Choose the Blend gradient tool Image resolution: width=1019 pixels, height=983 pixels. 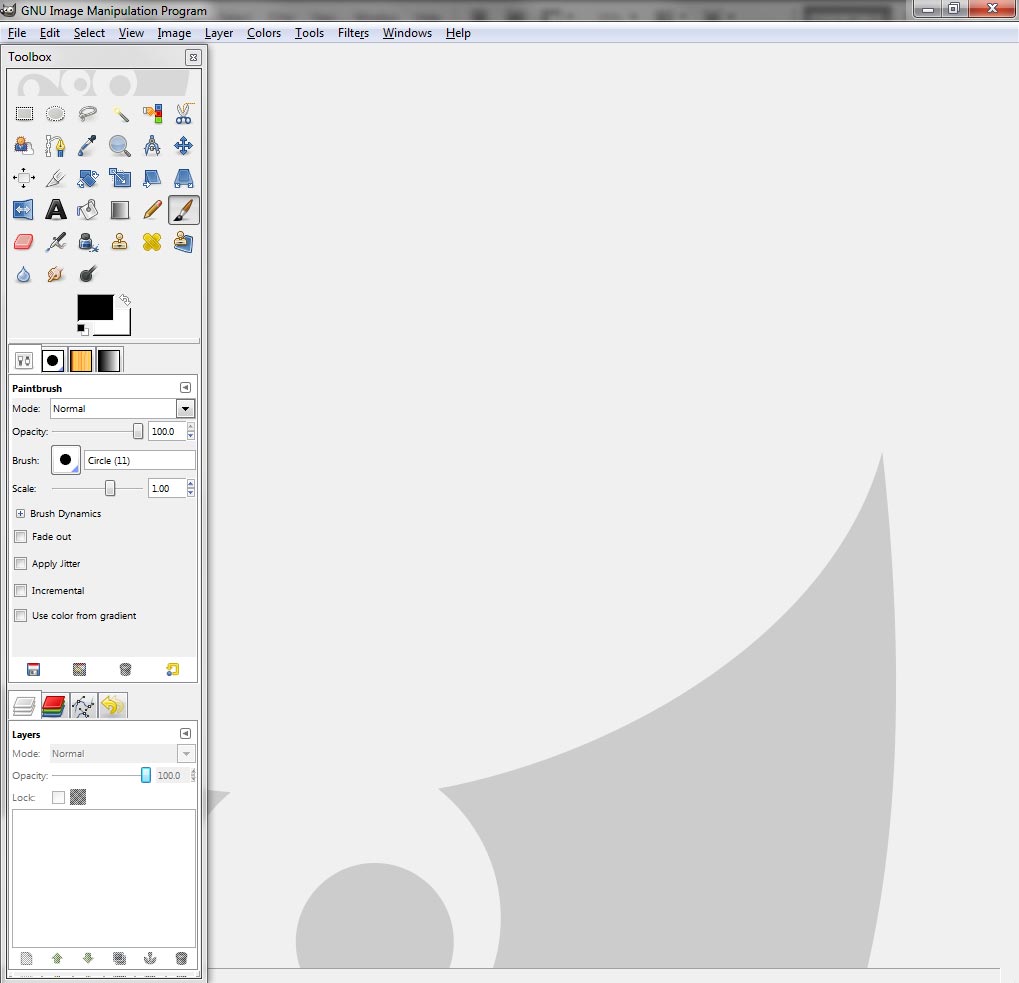(120, 210)
